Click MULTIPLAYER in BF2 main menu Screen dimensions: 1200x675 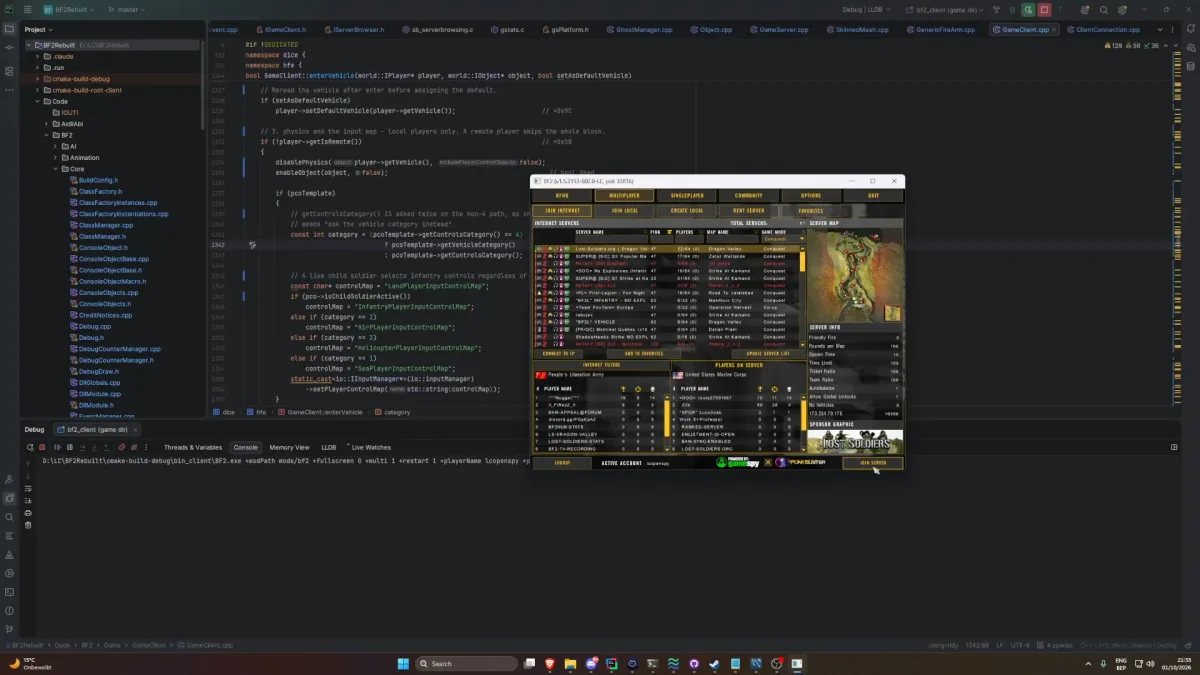pos(625,196)
